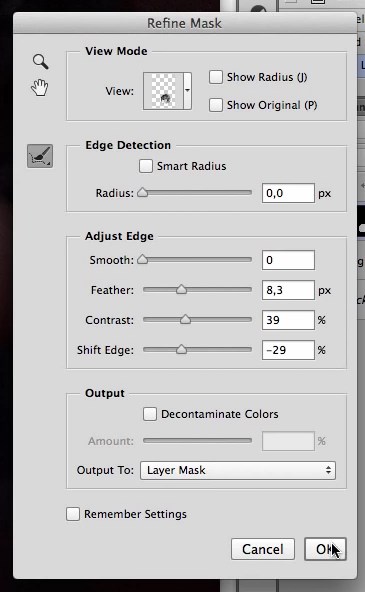
Task: Click the Shift Edge value field
Action: (x=288, y=350)
